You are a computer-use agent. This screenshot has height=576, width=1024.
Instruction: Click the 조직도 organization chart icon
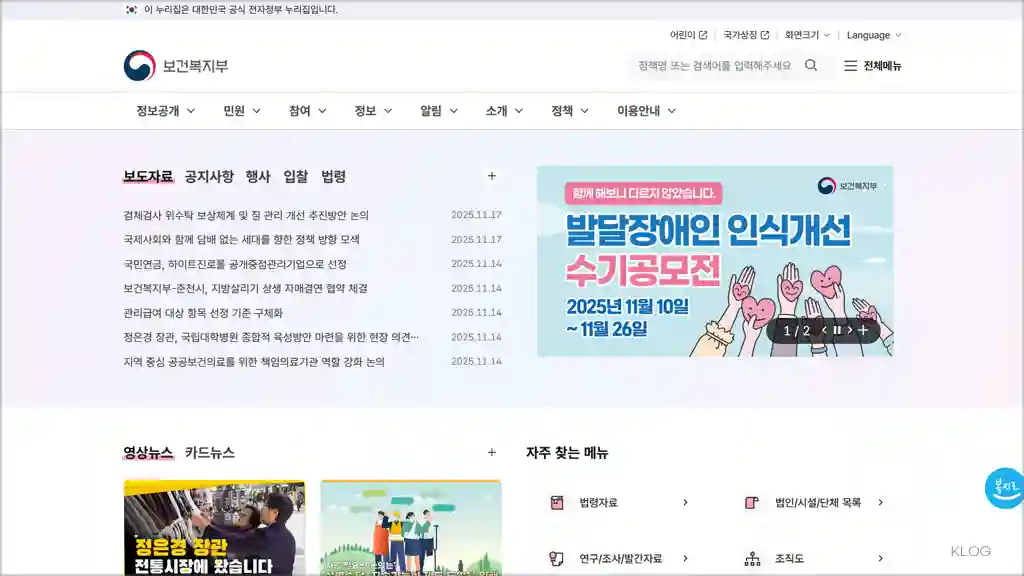751,558
